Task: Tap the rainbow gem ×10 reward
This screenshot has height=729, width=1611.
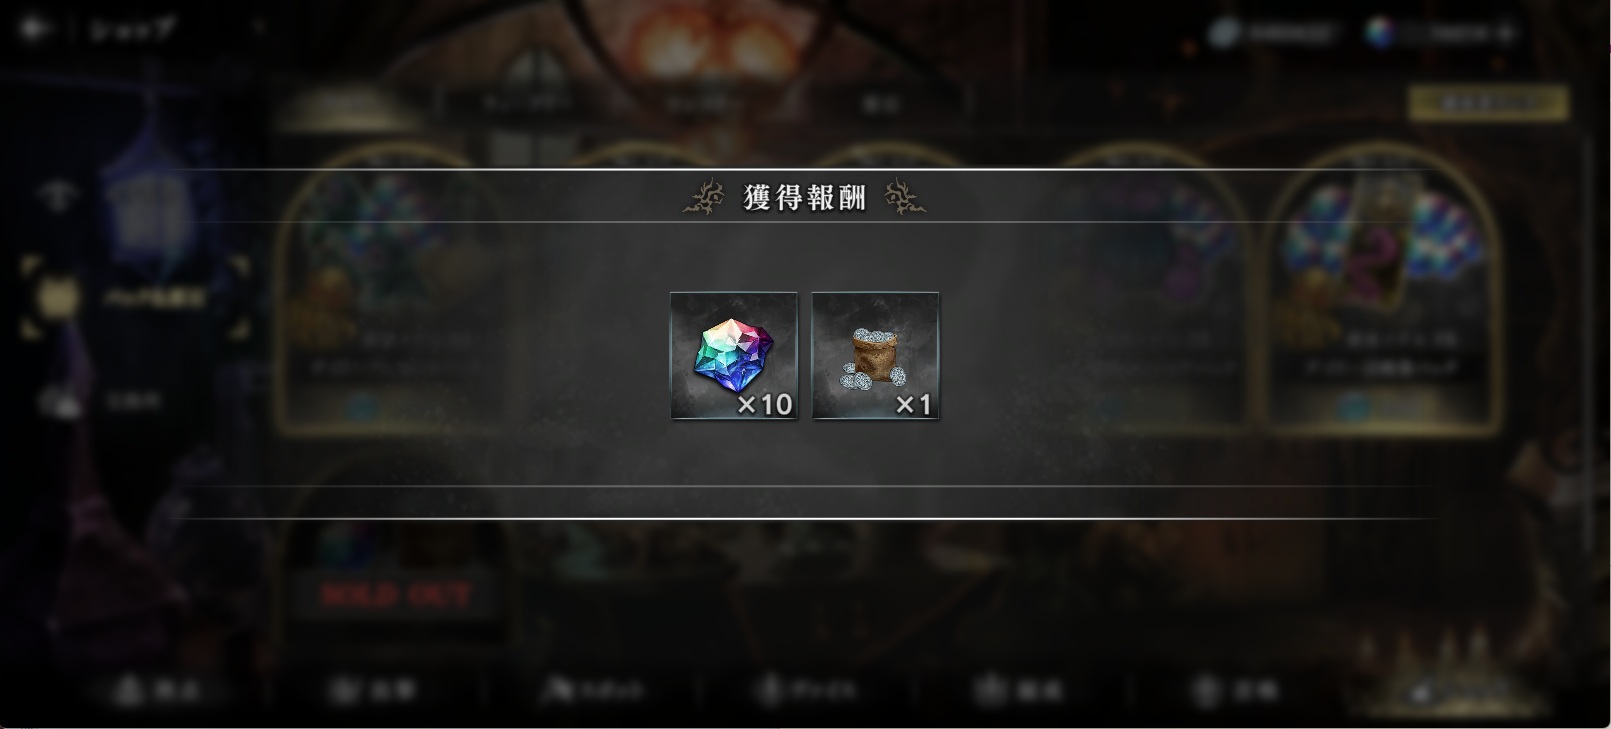Action: point(734,356)
